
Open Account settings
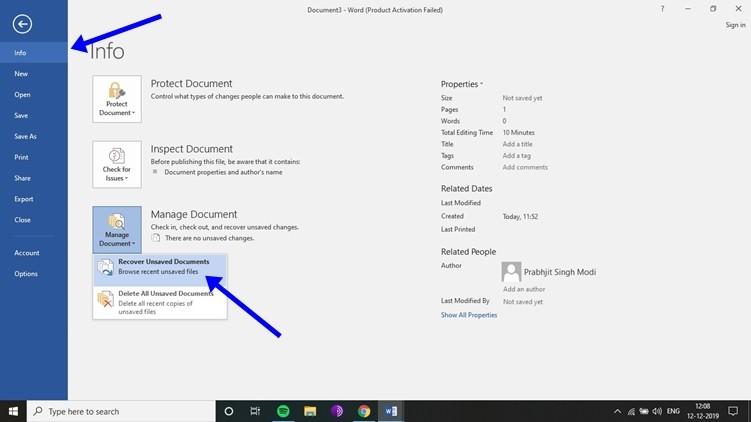34,253
